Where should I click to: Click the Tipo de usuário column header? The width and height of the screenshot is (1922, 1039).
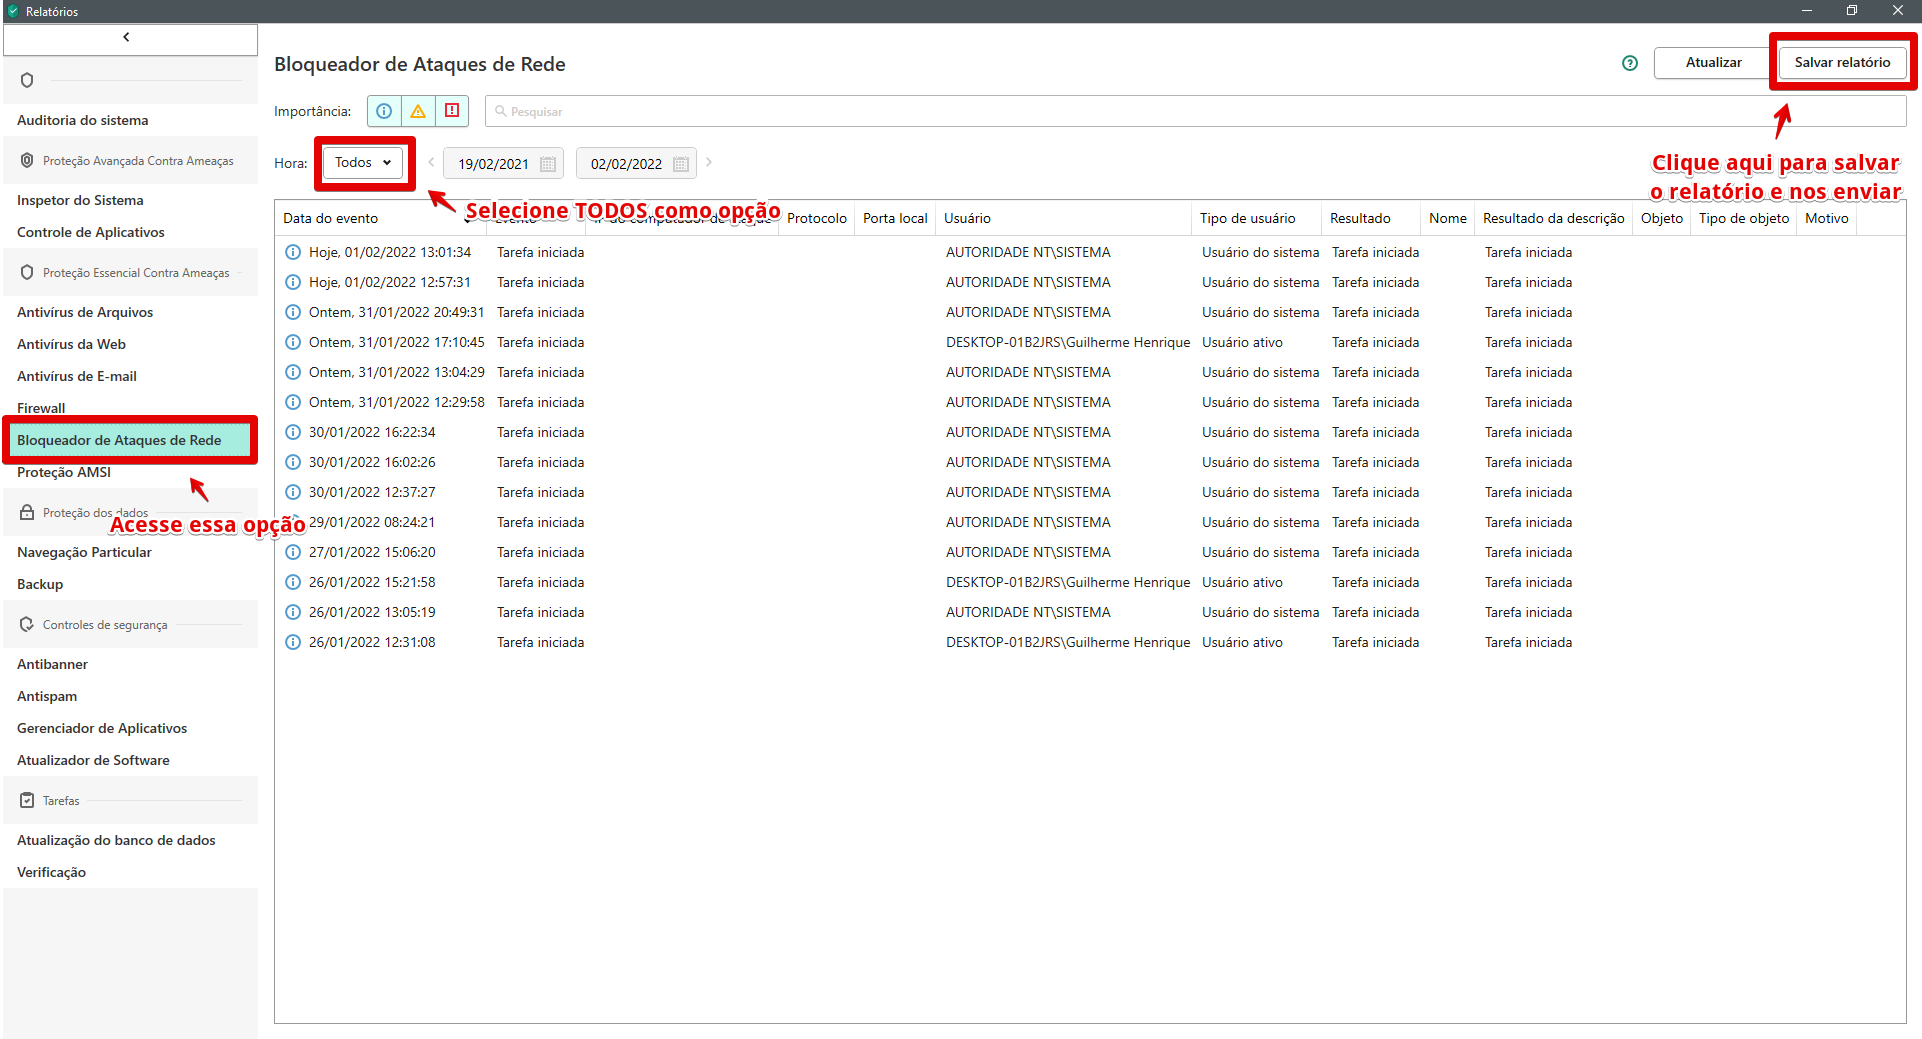tap(1256, 218)
